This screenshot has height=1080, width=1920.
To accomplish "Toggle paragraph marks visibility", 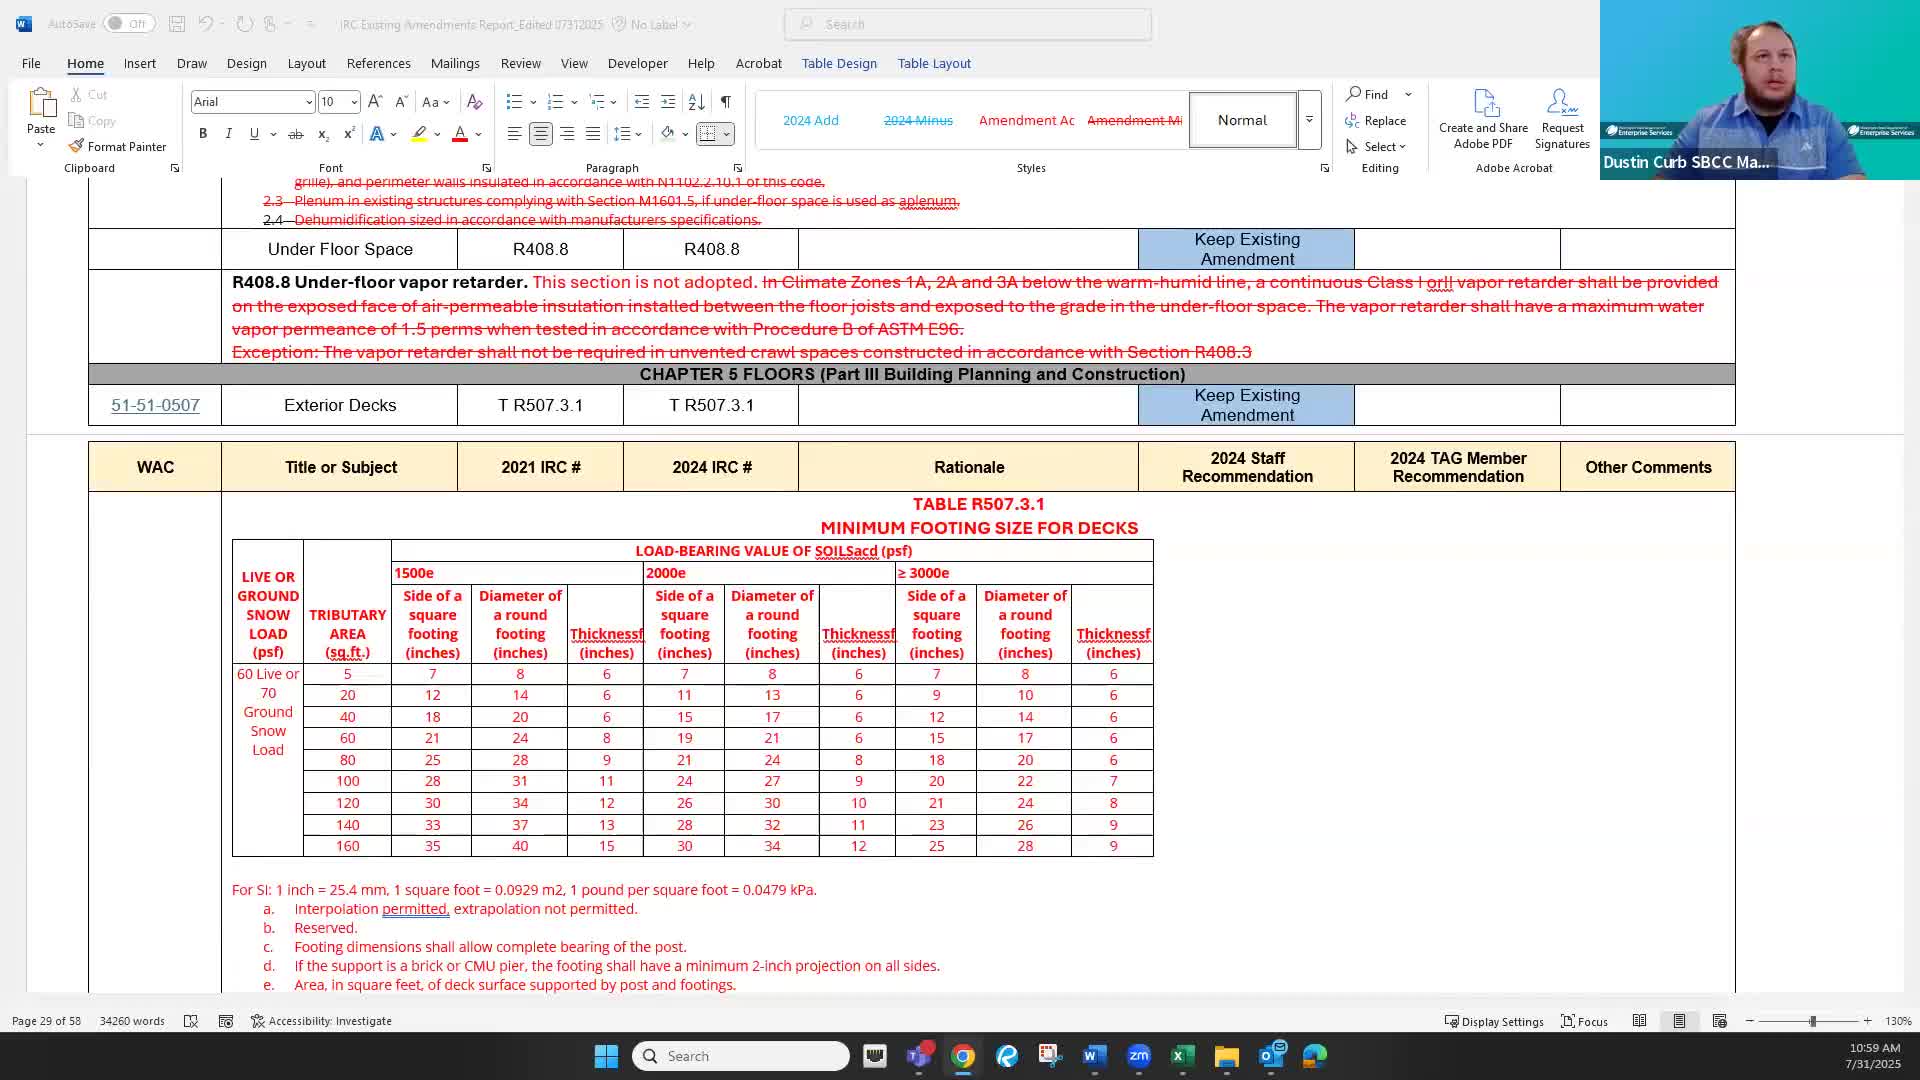I will click(x=726, y=101).
